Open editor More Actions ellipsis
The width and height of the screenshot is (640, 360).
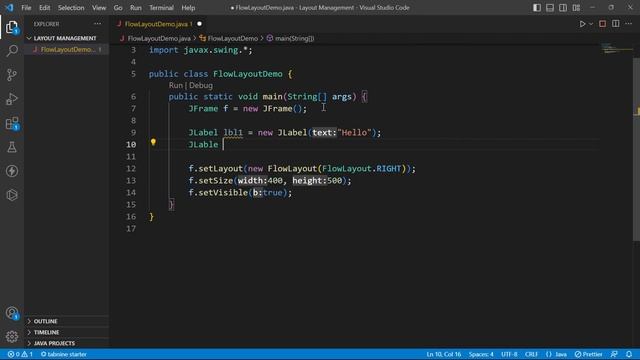click(x=629, y=24)
